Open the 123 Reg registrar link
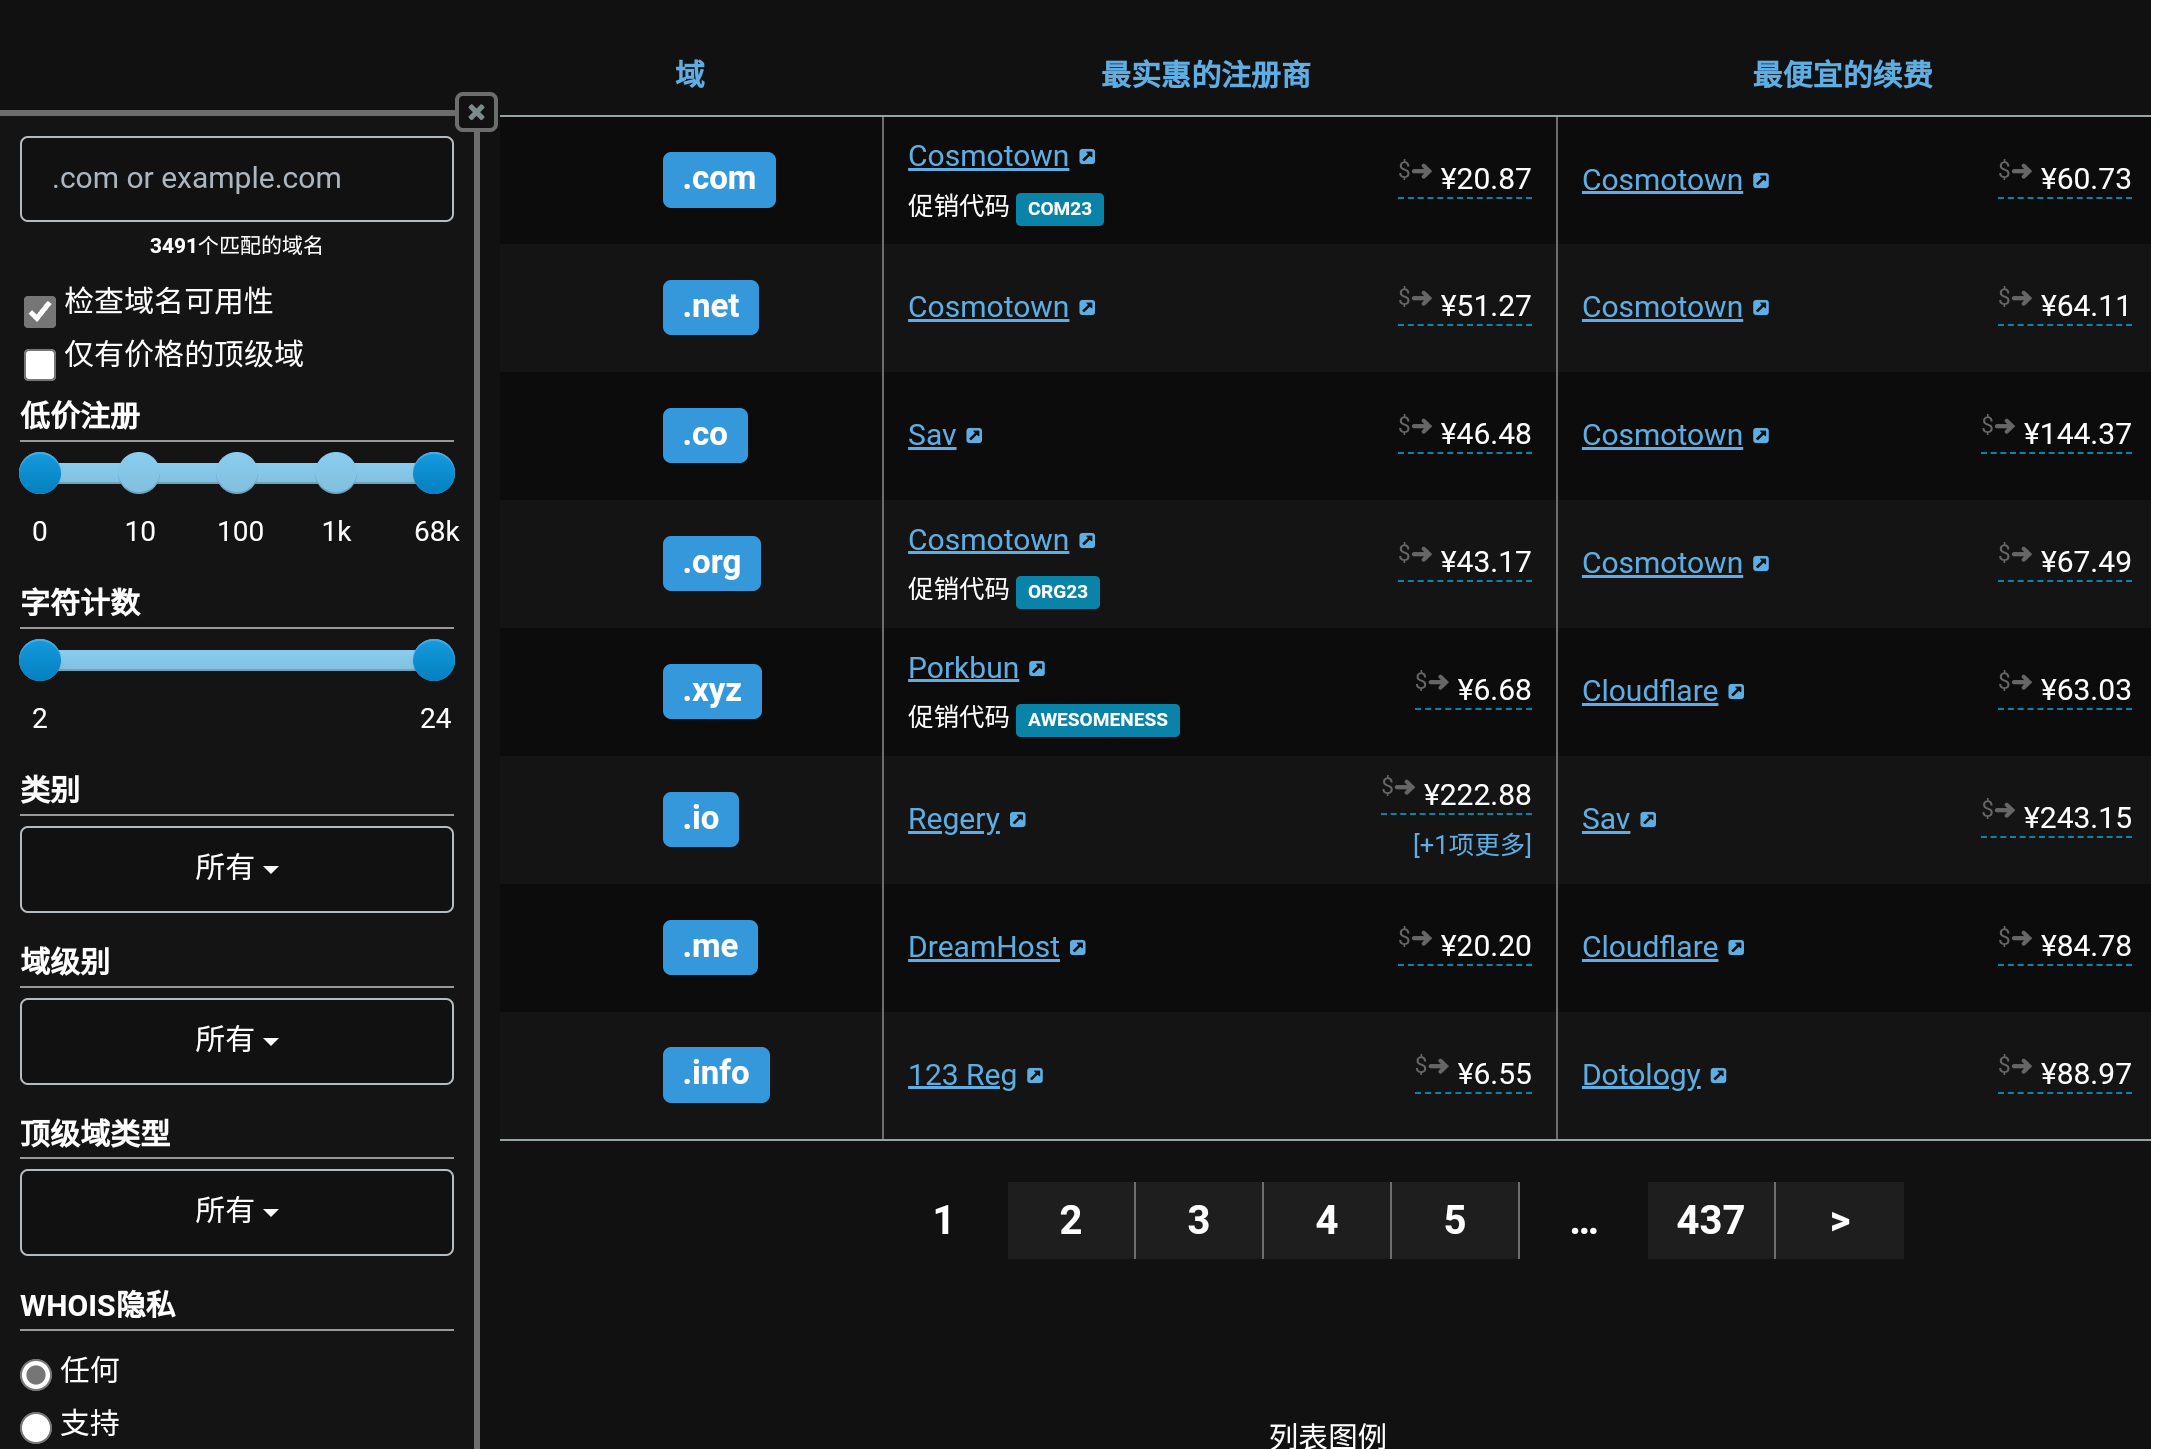Viewport: 2176px width, 1449px height. pos(962,1075)
